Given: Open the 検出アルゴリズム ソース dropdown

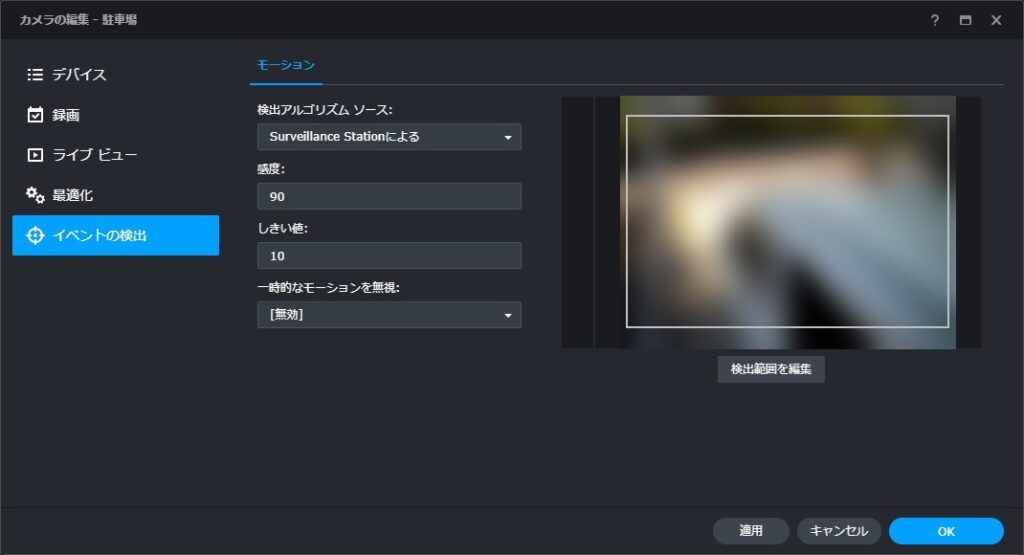Looking at the screenshot, I should [x=389, y=136].
